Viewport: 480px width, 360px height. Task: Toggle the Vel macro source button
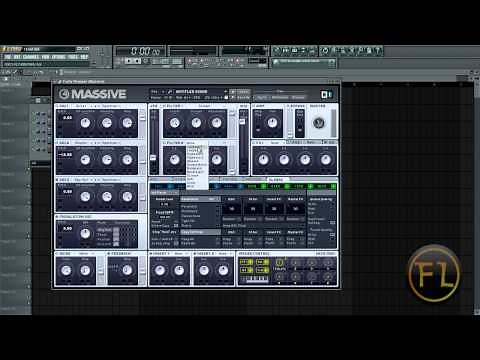(262, 263)
